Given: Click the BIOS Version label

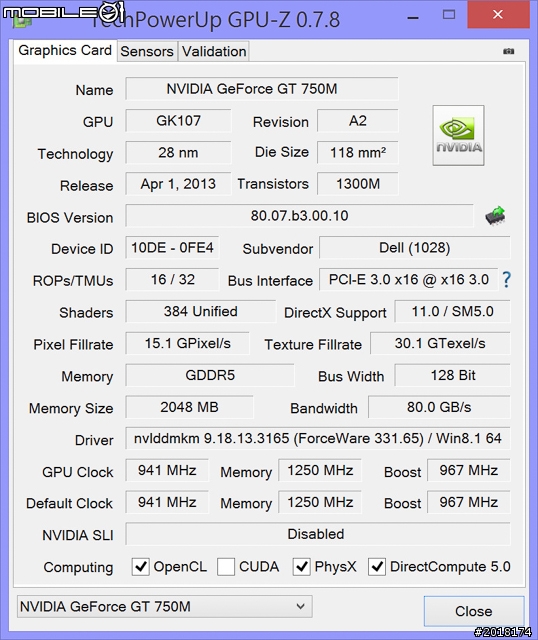Looking at the screenshot, I should [70, 218].
